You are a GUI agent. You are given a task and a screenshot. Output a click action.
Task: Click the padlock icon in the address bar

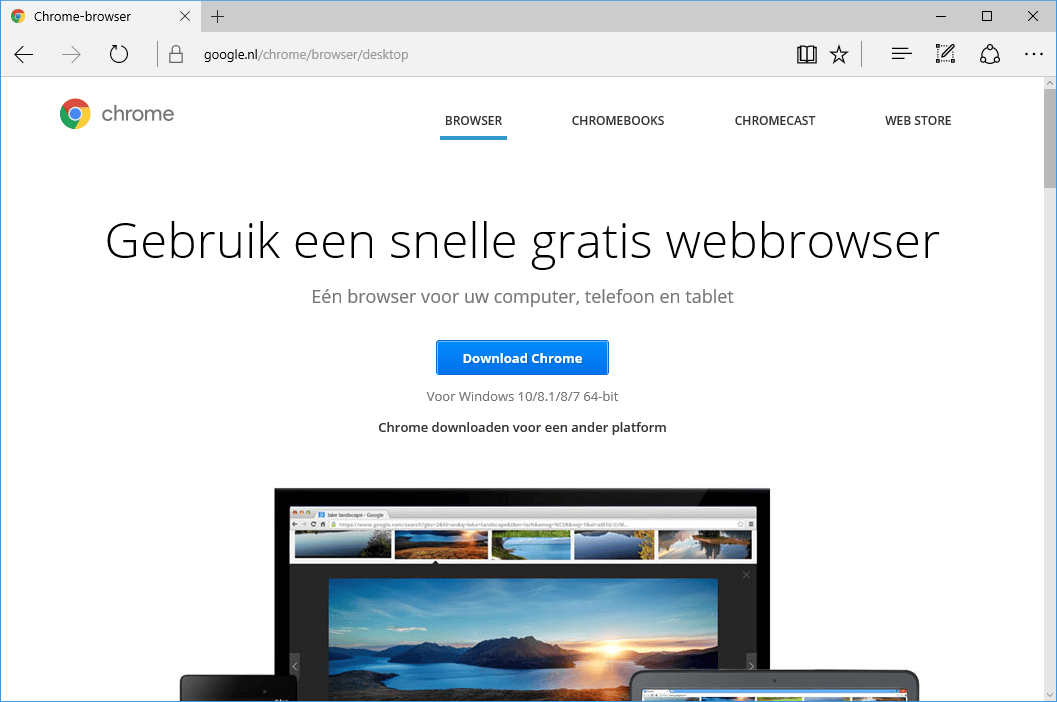(x=176, y=55)
